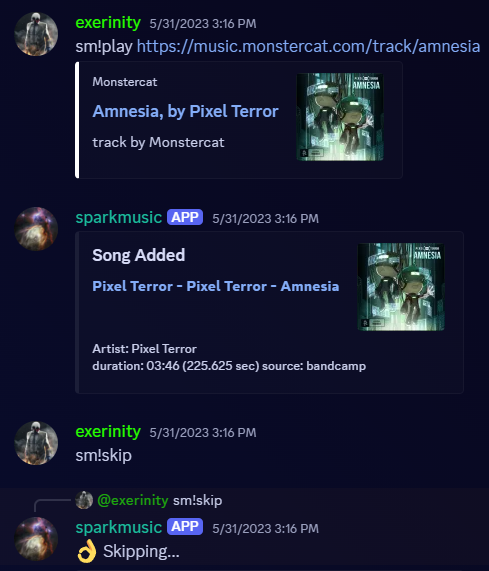Click the sparkmusic username above Song Added
Image resolution: width=489 pixels, height=571 pixels.
coord(119,218)
